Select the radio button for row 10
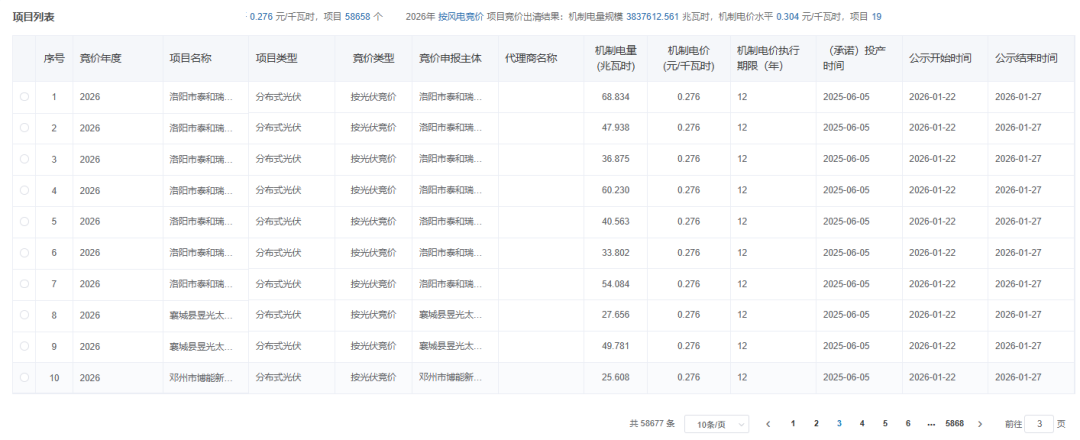Viewport: 1080px width, 440px height. (x=24, y=378)
